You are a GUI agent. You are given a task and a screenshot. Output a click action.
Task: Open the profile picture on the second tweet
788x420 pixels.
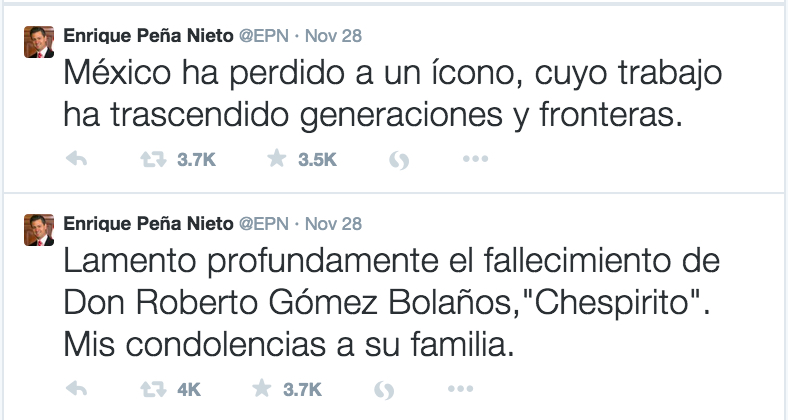[x=39, y=230]
